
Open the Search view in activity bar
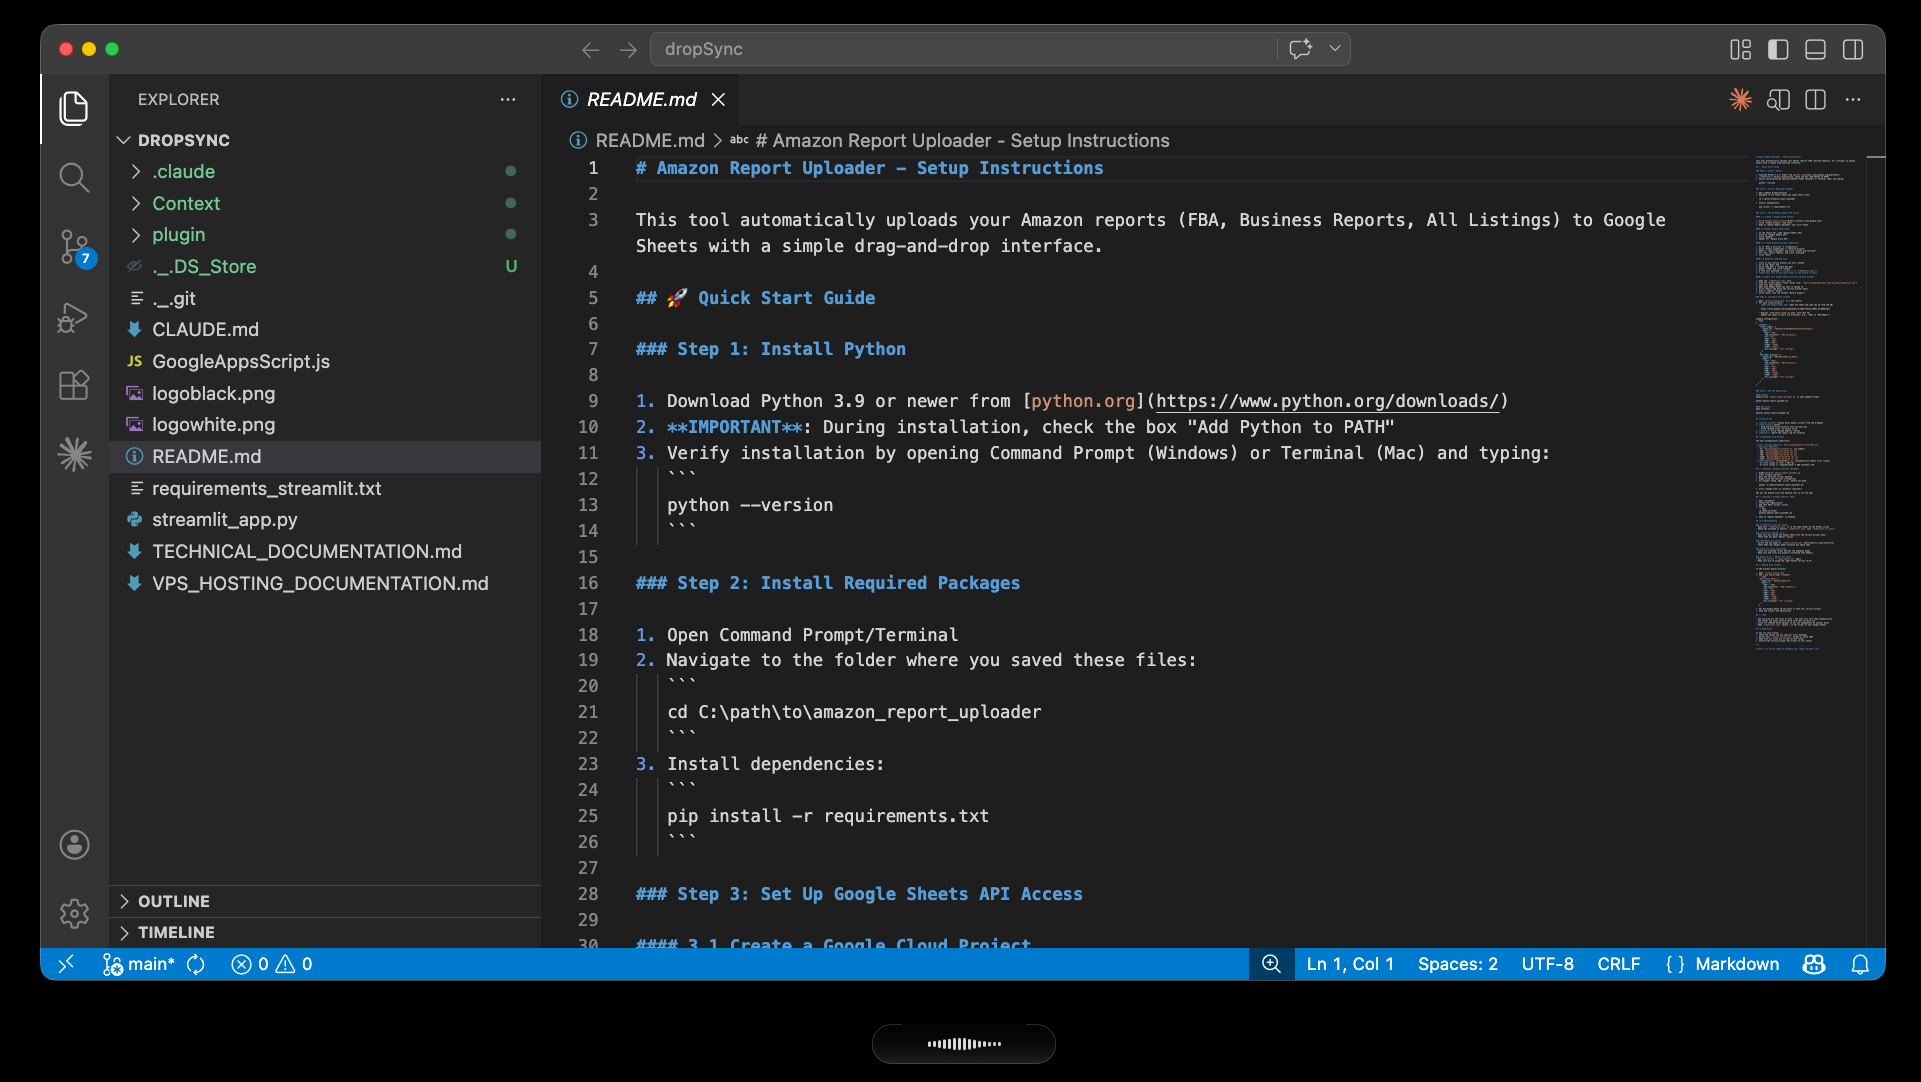pos(74,177)
